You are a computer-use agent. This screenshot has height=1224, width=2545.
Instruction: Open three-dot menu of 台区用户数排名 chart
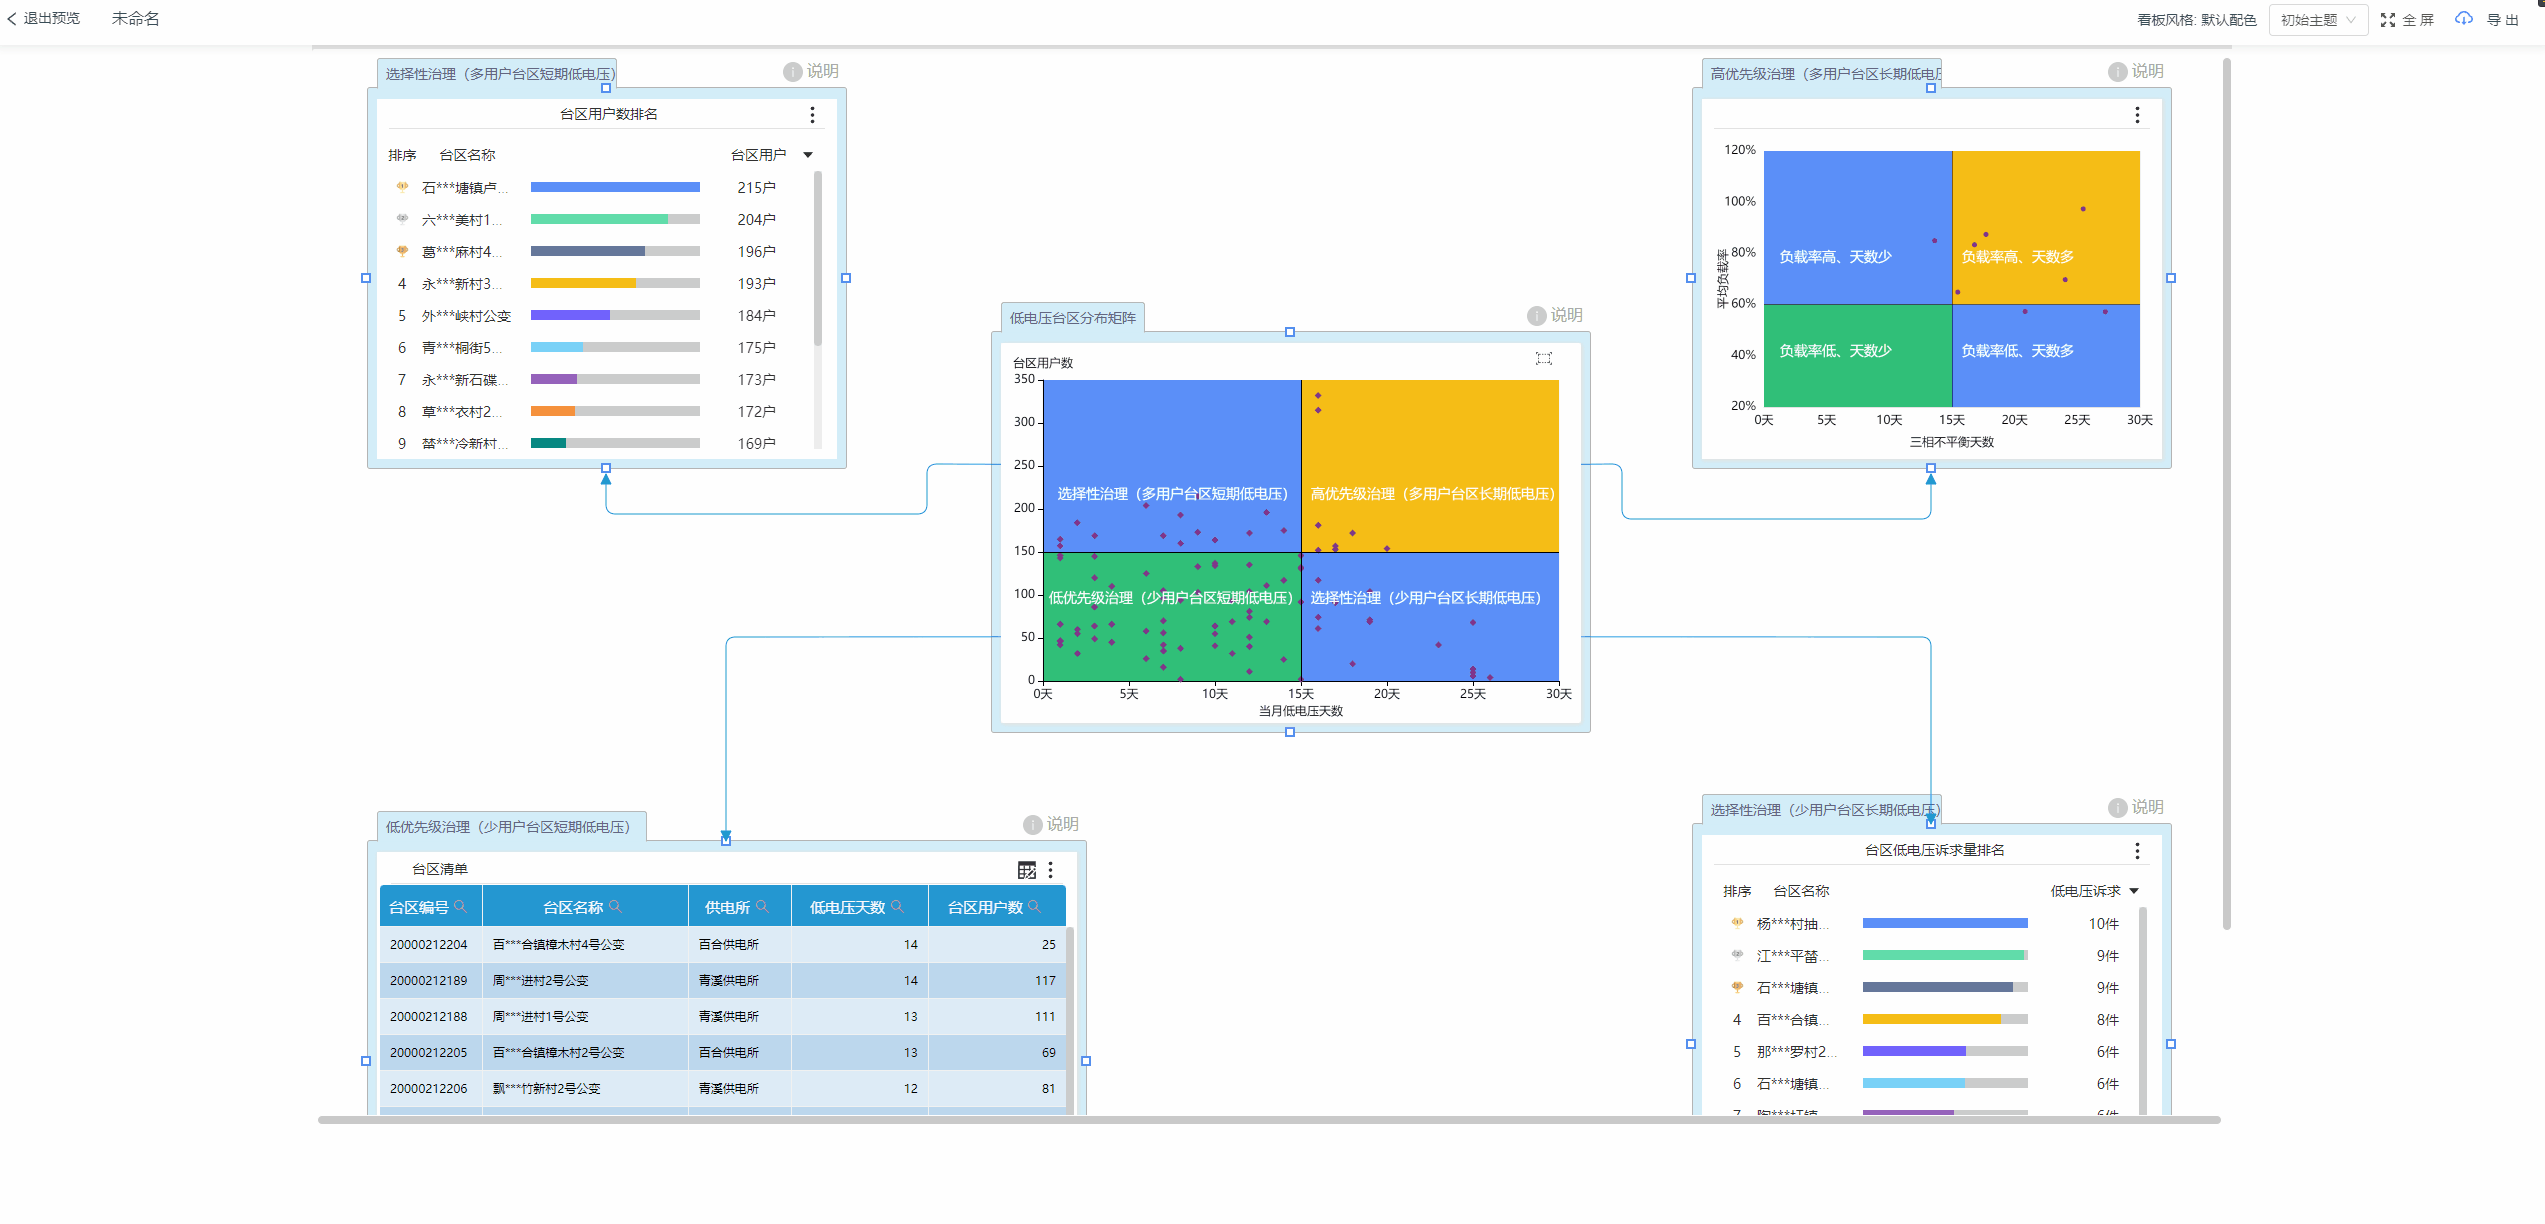(x=812, y=115)
